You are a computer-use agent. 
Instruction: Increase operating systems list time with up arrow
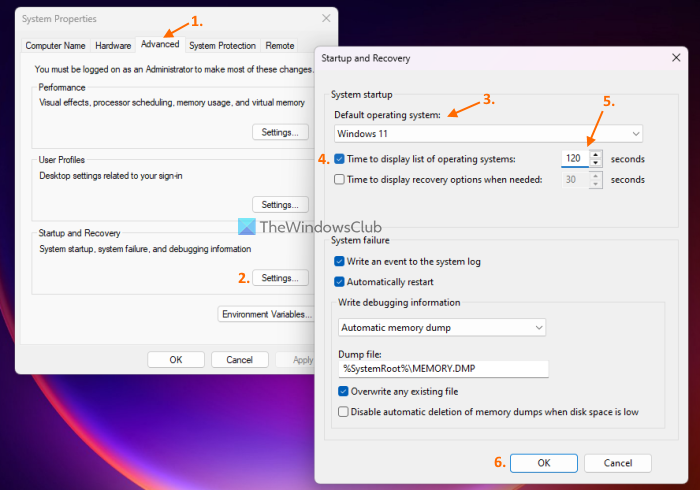tap(596, 154)
